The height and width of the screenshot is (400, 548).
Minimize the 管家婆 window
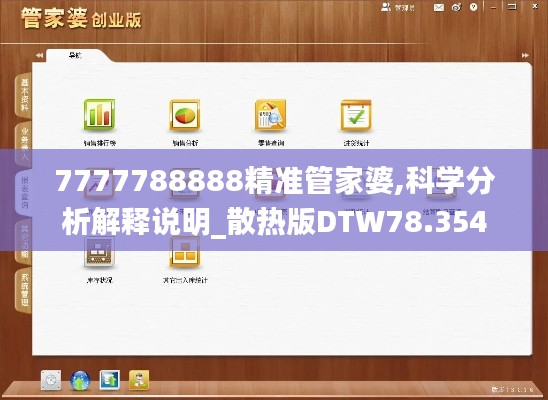[x=493, y=7]
